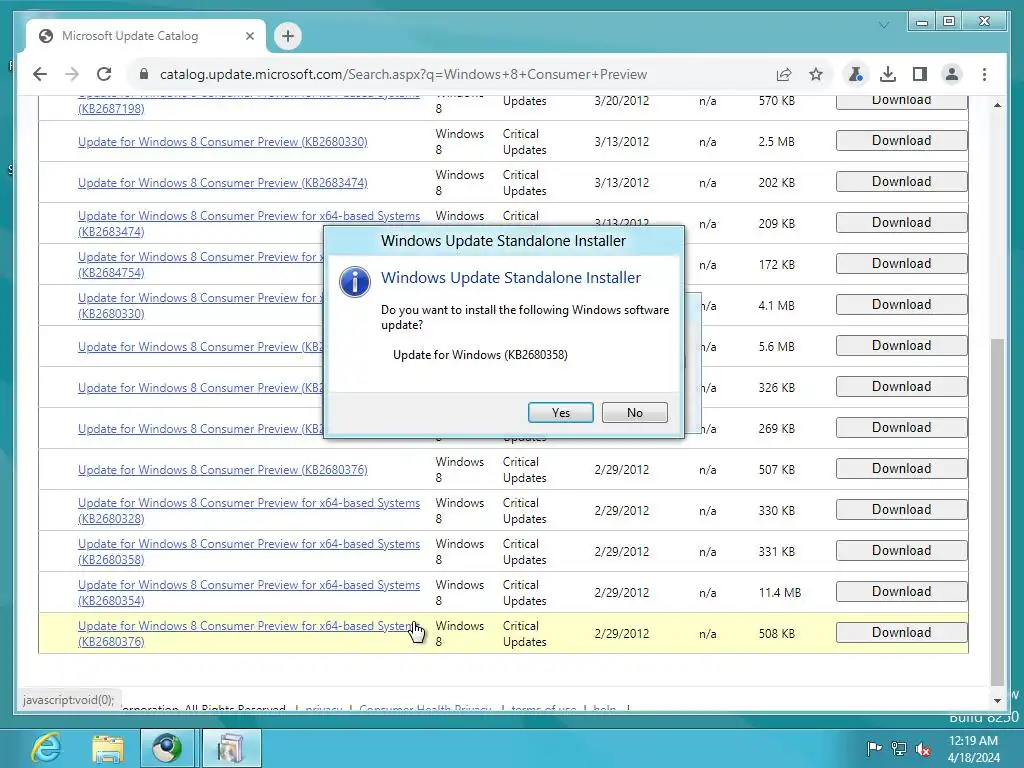The height and width of the screenshot is (768, 1024).
Task: Click the forward navigation arrow
Action: tap(72, 74)
